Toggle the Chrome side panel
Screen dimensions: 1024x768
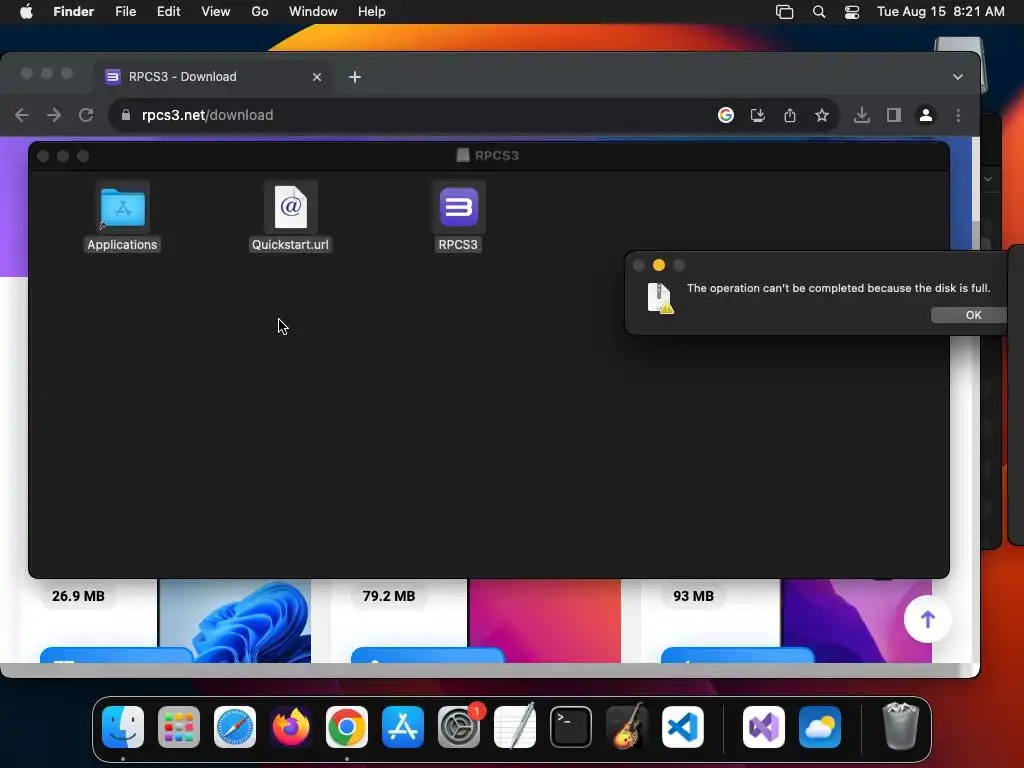(893, 115)
